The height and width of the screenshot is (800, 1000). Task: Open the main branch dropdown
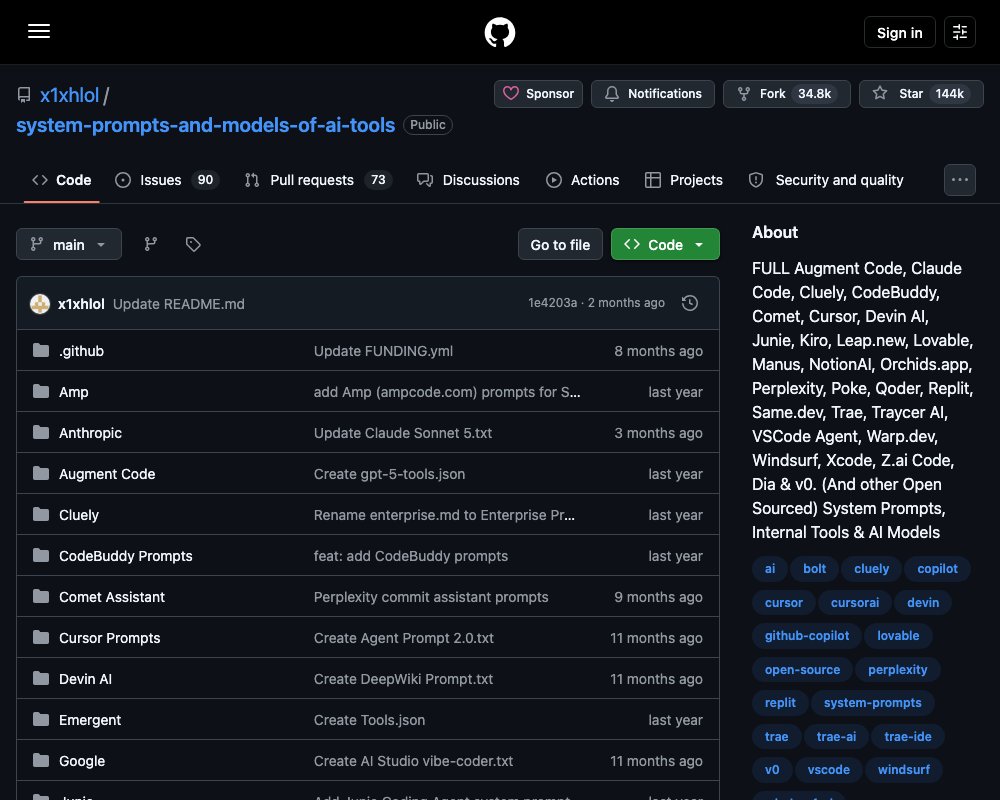pos(69,244)
